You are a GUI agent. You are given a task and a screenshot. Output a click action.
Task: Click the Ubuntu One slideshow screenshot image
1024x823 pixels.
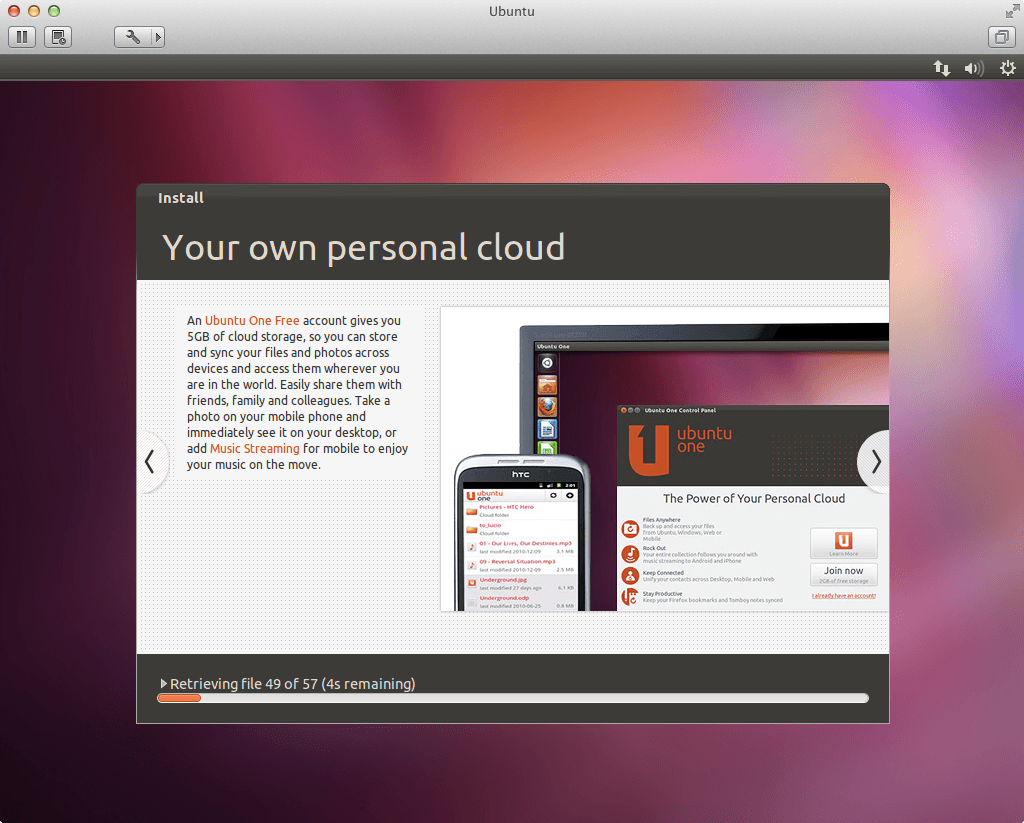coord(665,459)
